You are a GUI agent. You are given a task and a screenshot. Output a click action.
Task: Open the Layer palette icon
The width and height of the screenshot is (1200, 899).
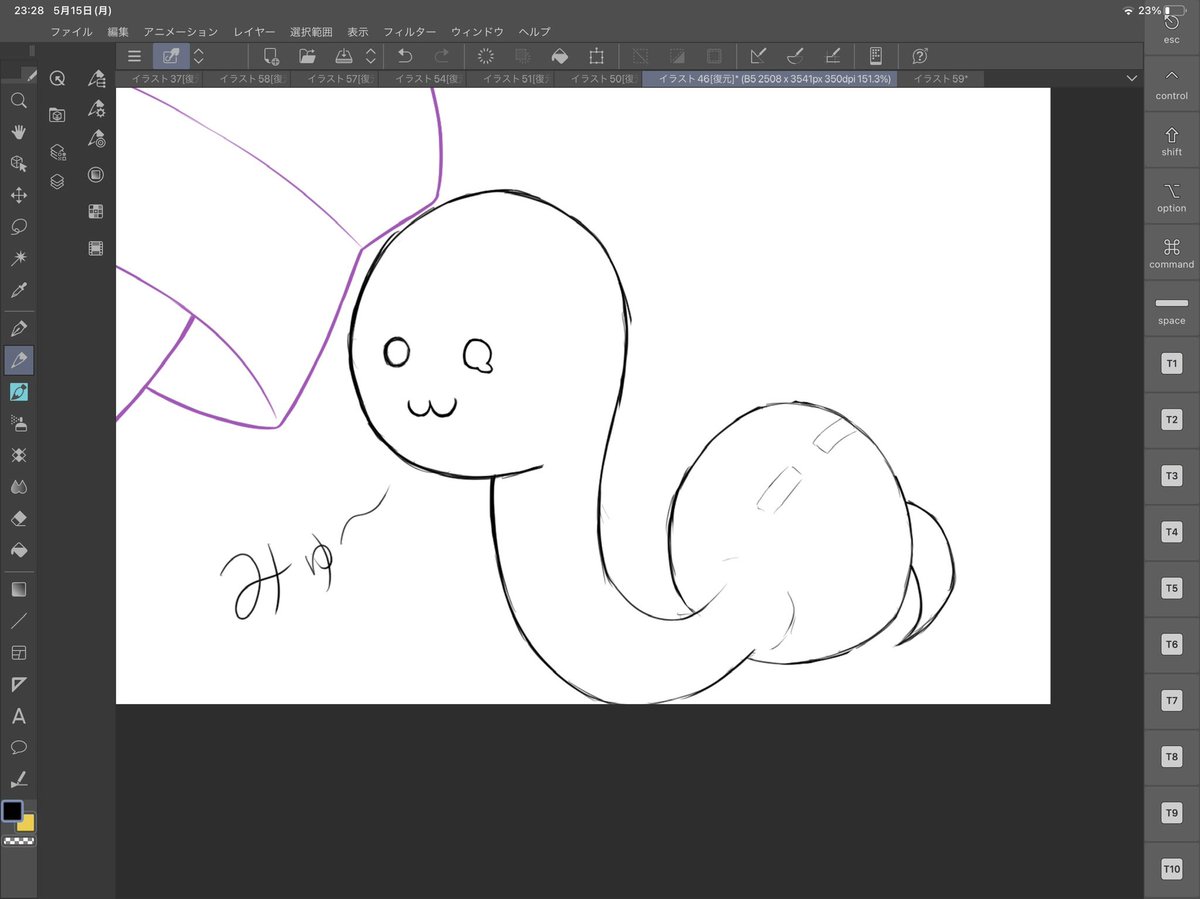coord(57,182)
